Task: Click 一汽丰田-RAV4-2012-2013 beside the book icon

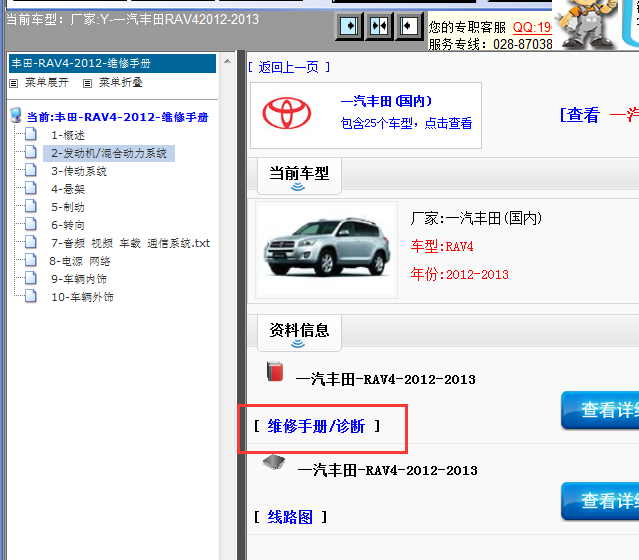Action: click(x=386, y=380)
